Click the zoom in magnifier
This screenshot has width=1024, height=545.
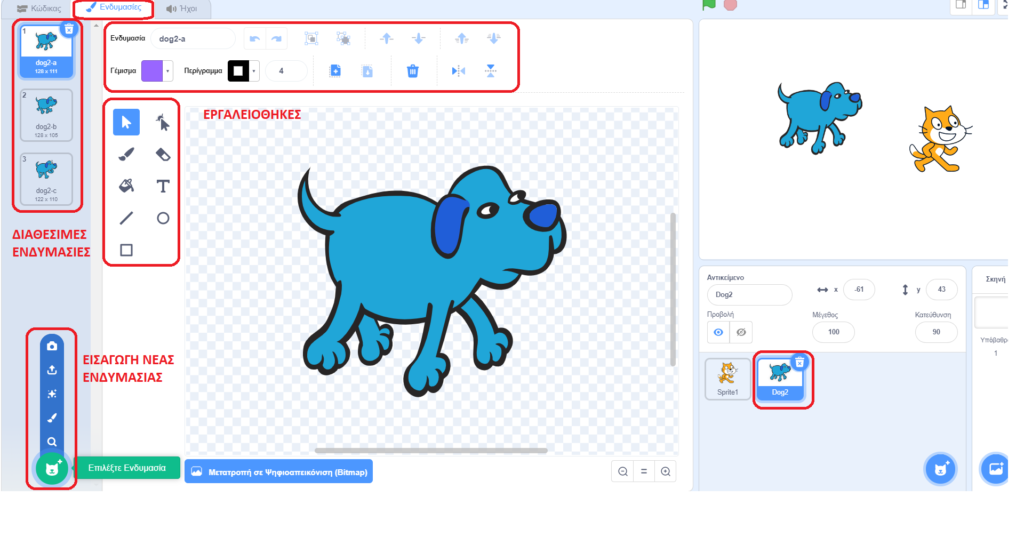(x=665, y=472)
